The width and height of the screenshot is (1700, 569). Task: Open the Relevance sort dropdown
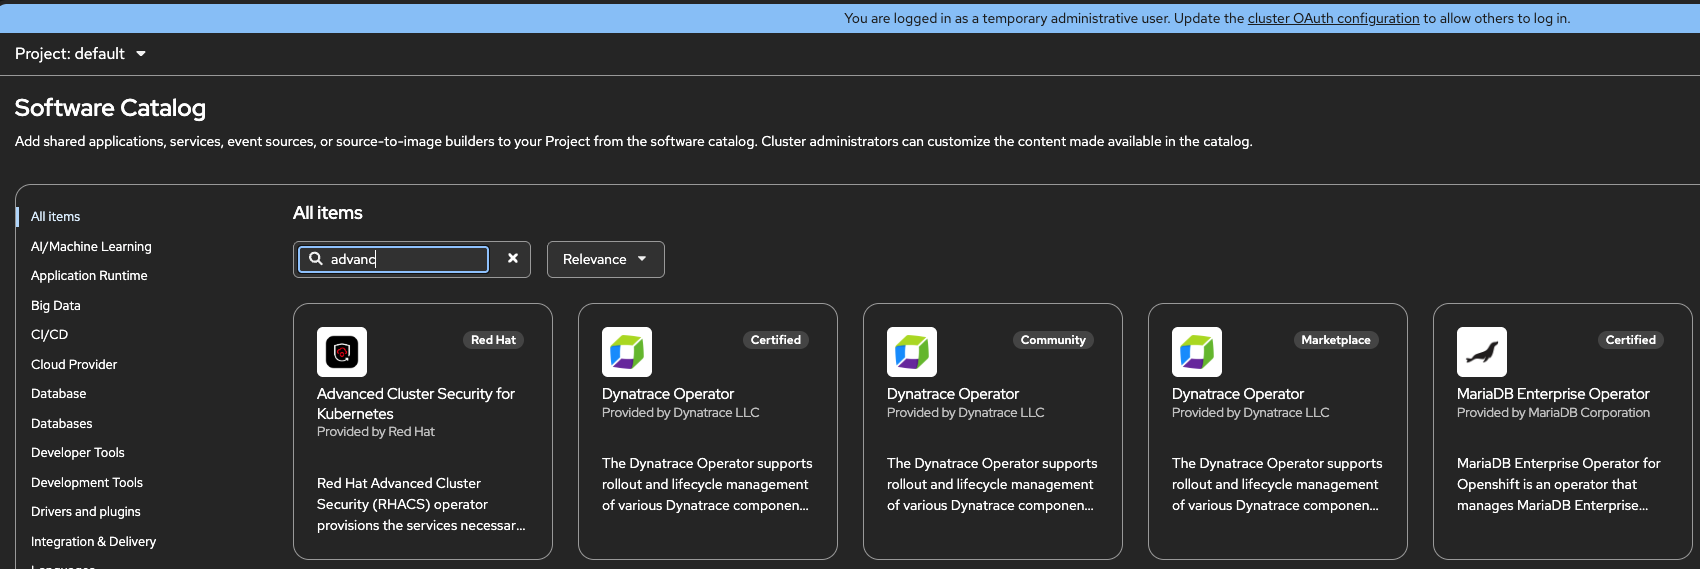pyautogui.click(x=606, y=259)
